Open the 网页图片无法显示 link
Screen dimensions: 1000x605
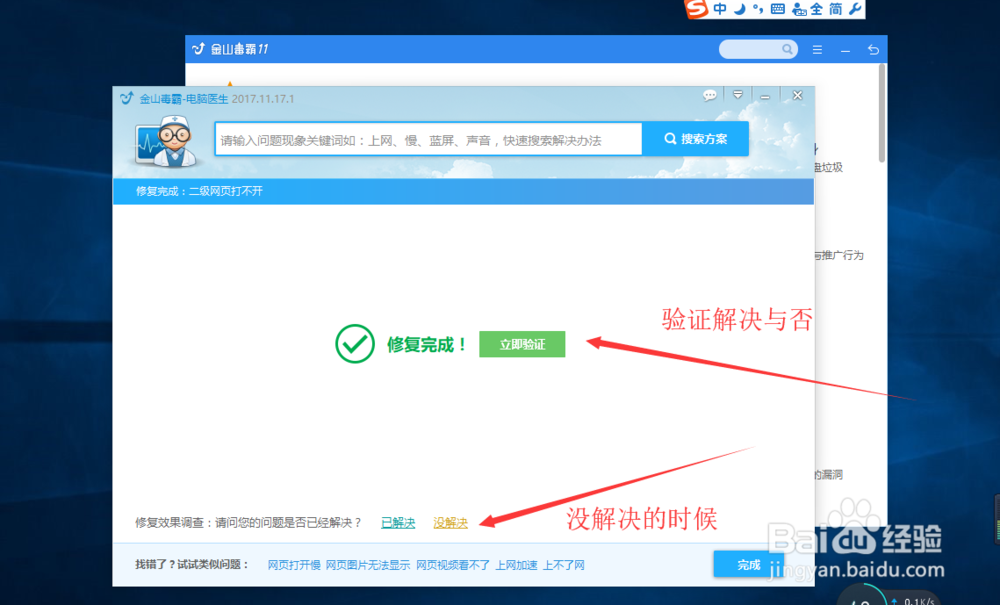(368, 565)
